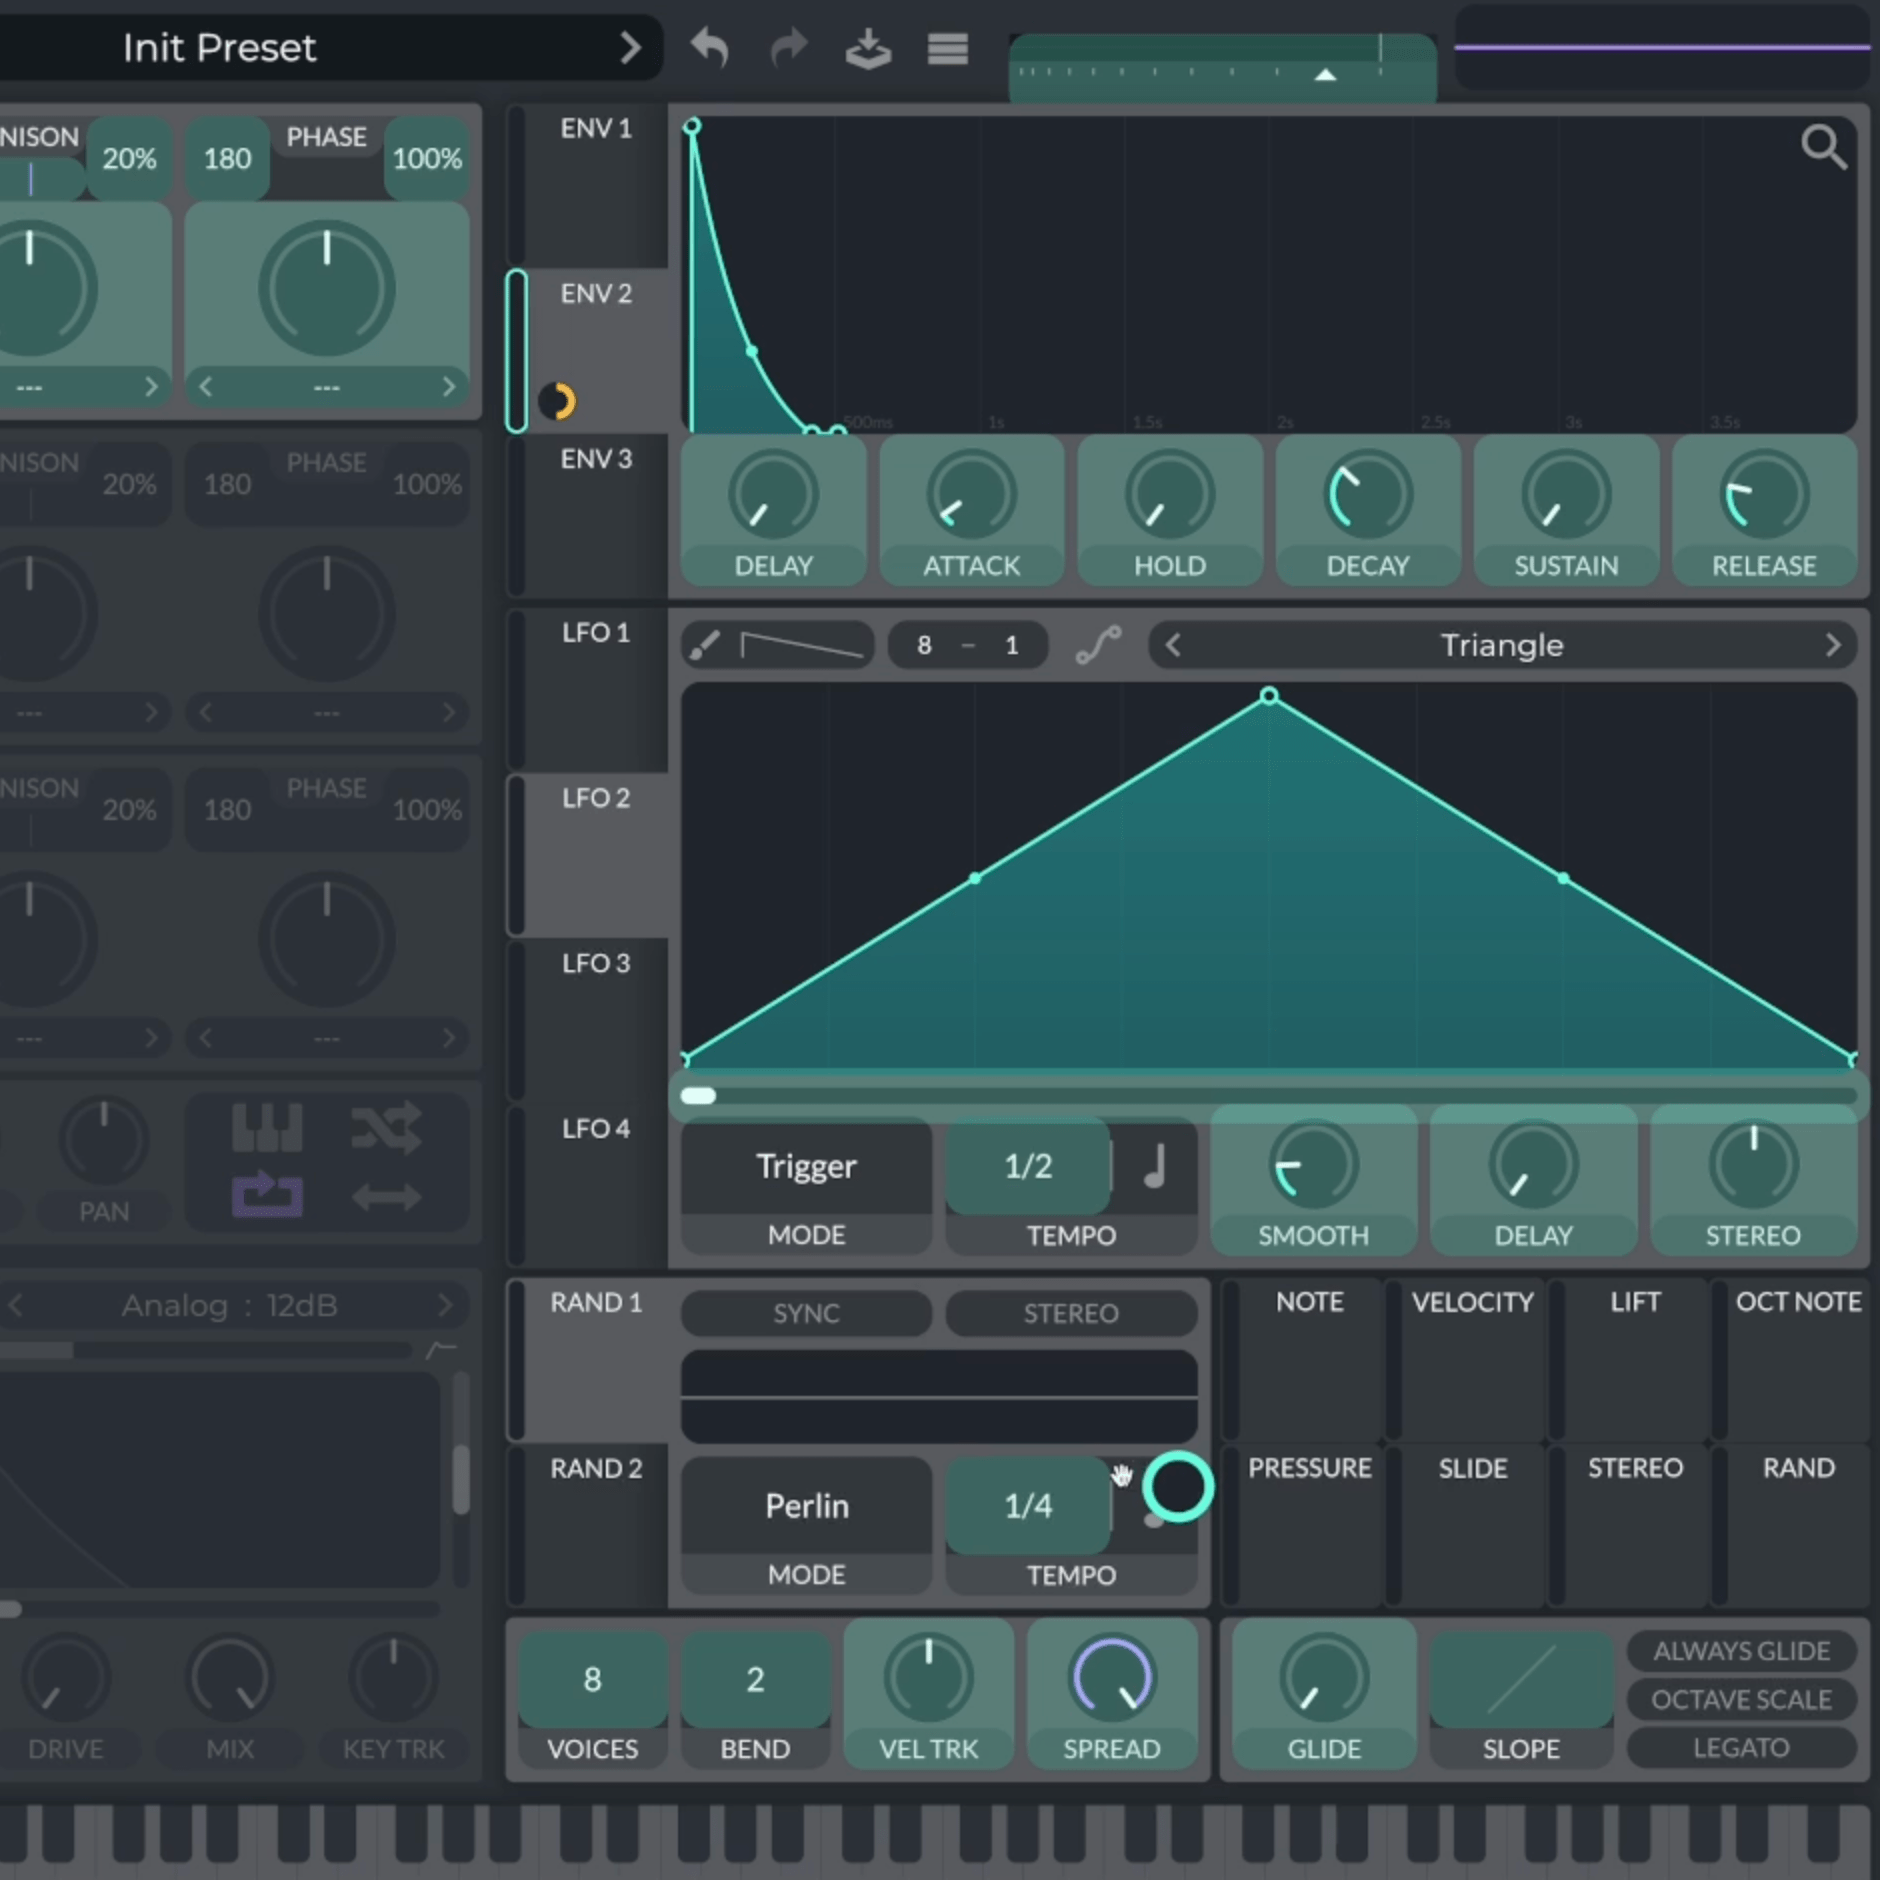The height and width of the screenshot is (1880, 1880).
Task: Click the VEL TRK knob
Action: tap(928, 1678)
